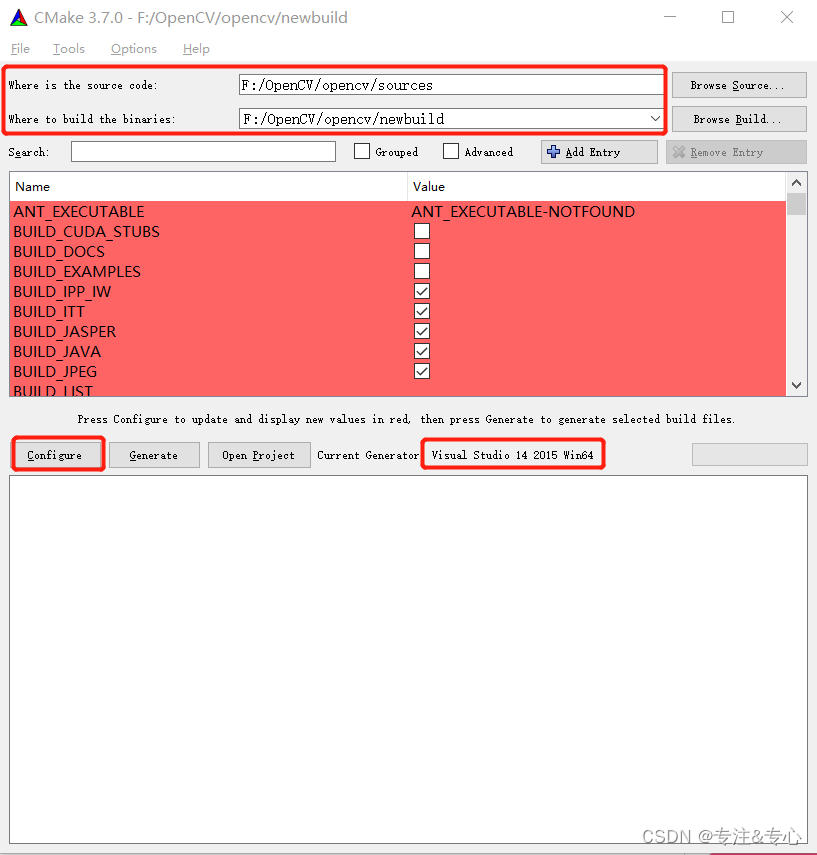The image size is (817, 855).
Task: Click the scroll down arrow of entries list
Action: 796,386
